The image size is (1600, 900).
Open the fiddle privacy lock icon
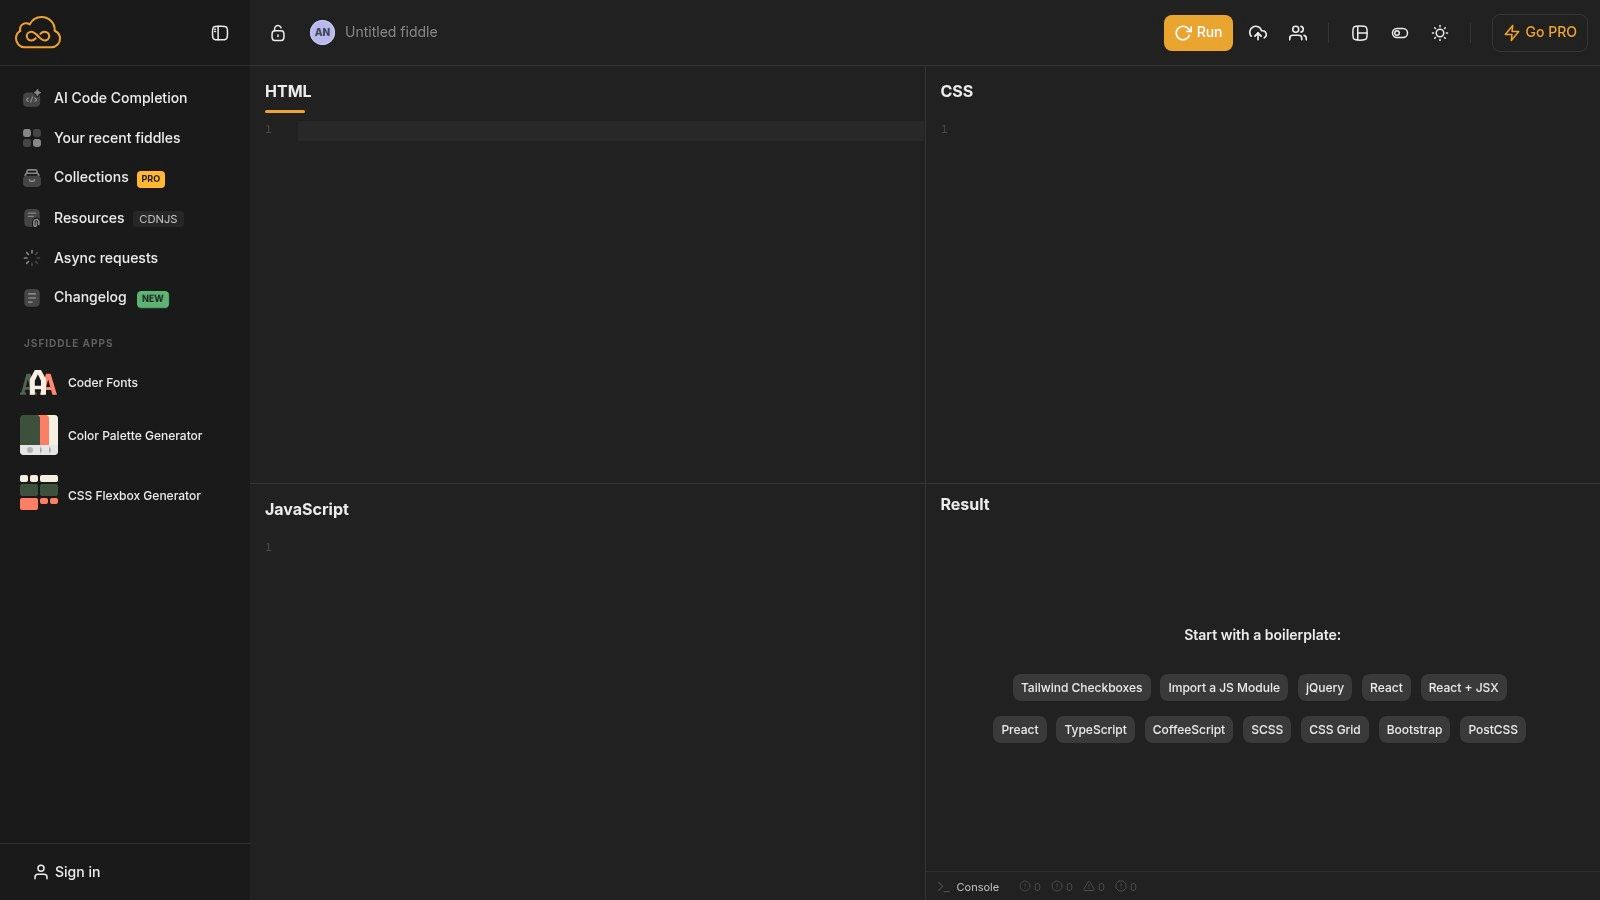[x=277, y=32]
